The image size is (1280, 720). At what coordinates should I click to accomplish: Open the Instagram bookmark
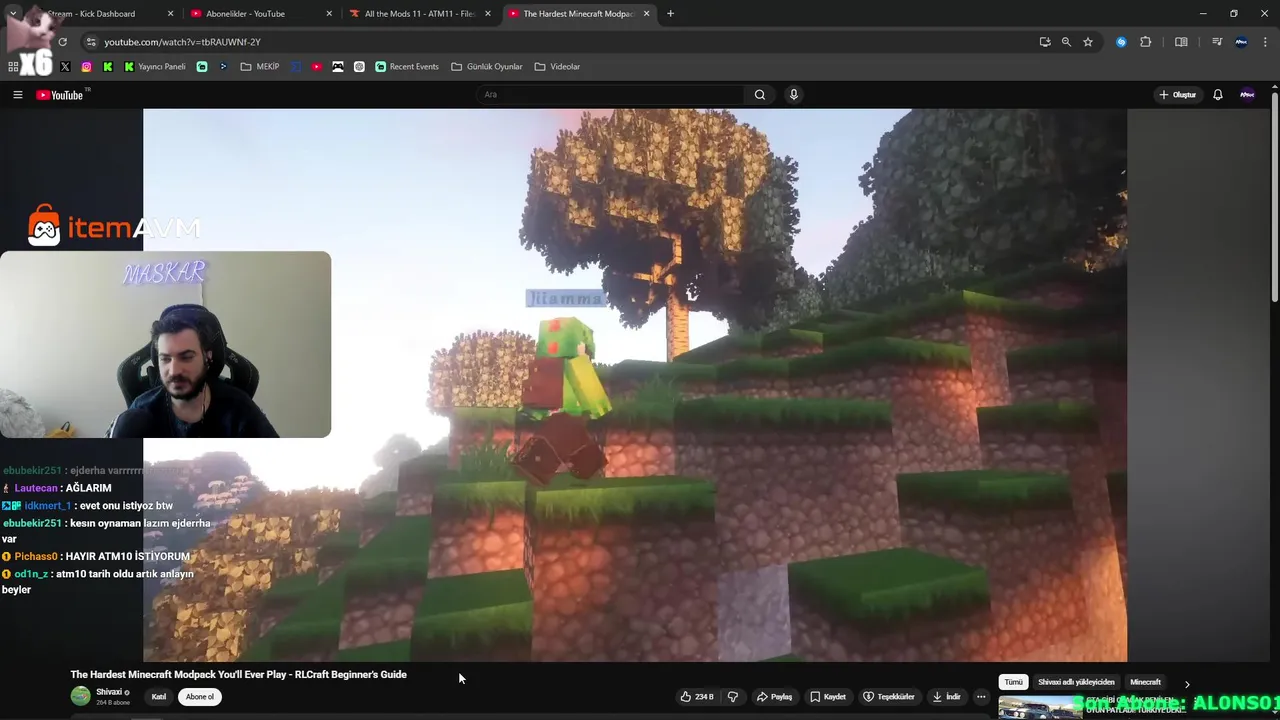(87, 67)
